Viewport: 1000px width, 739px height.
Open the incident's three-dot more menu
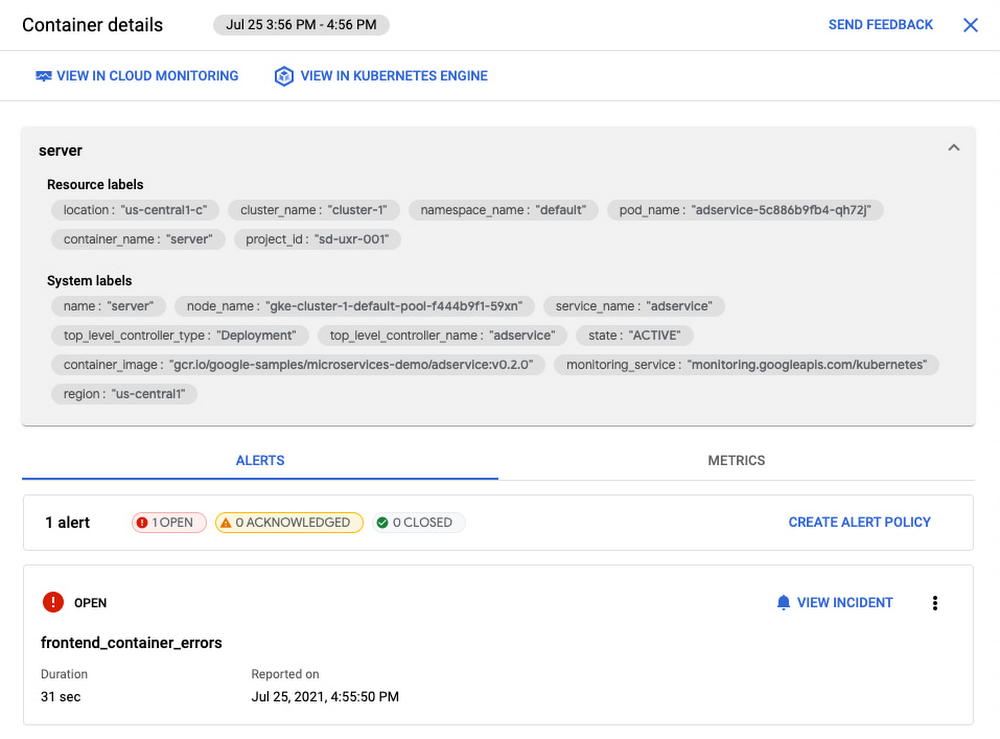click(x=935, y=603)
